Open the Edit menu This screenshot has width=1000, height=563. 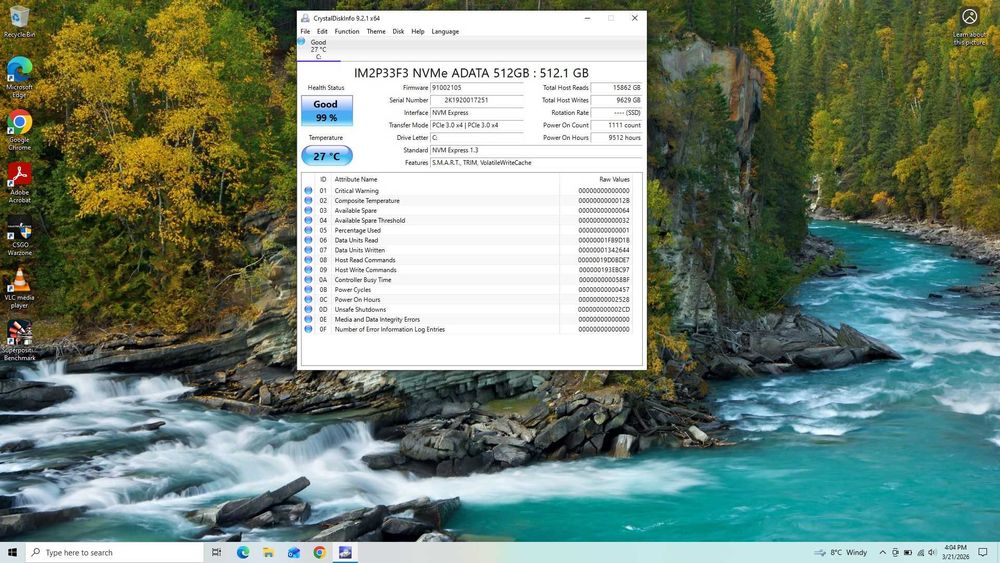pyautogui.click(x=322, y=31)
